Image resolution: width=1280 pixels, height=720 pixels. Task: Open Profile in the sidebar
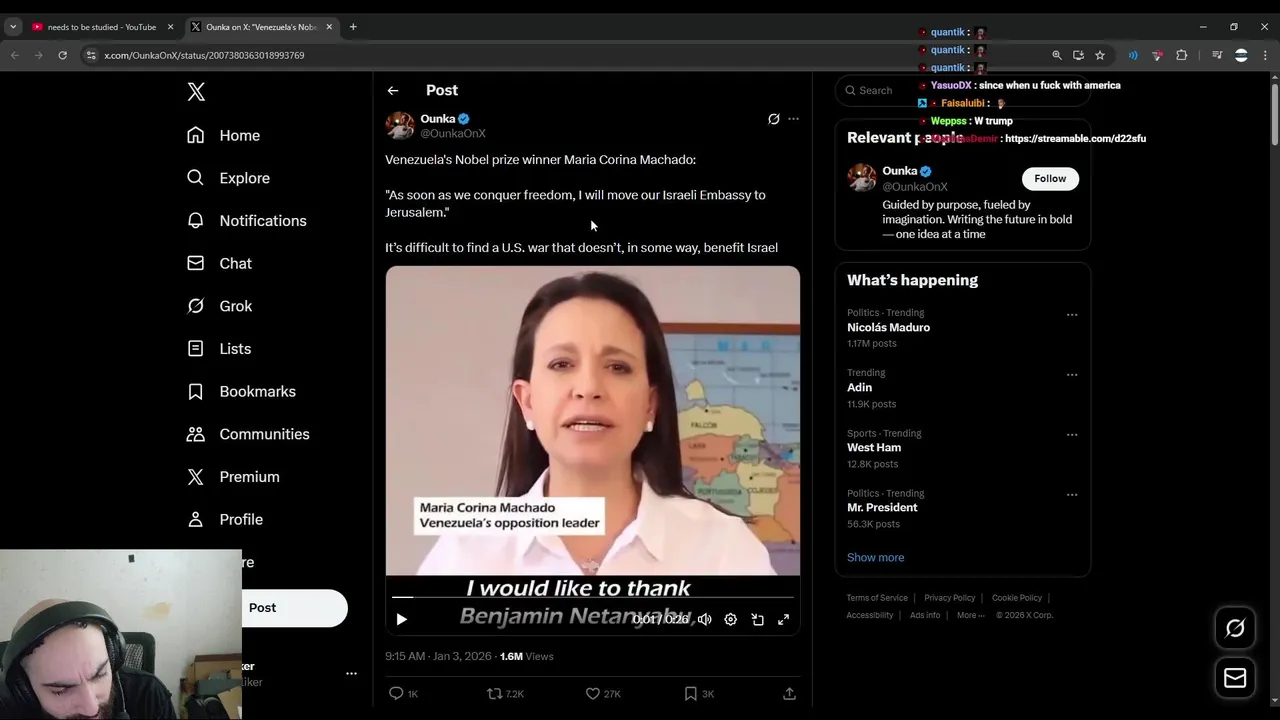pyautogui.click(x=225, y=520)
